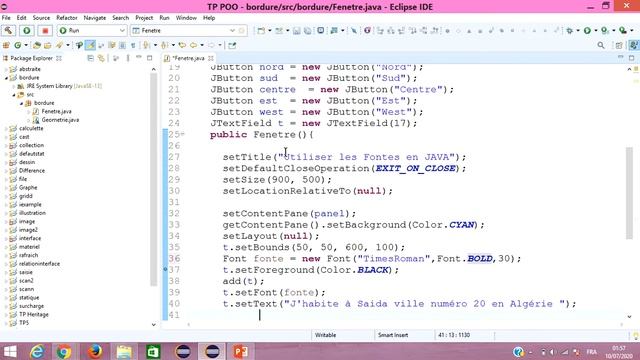
Task: Collapse the src folder node
Action: (14, 95)
